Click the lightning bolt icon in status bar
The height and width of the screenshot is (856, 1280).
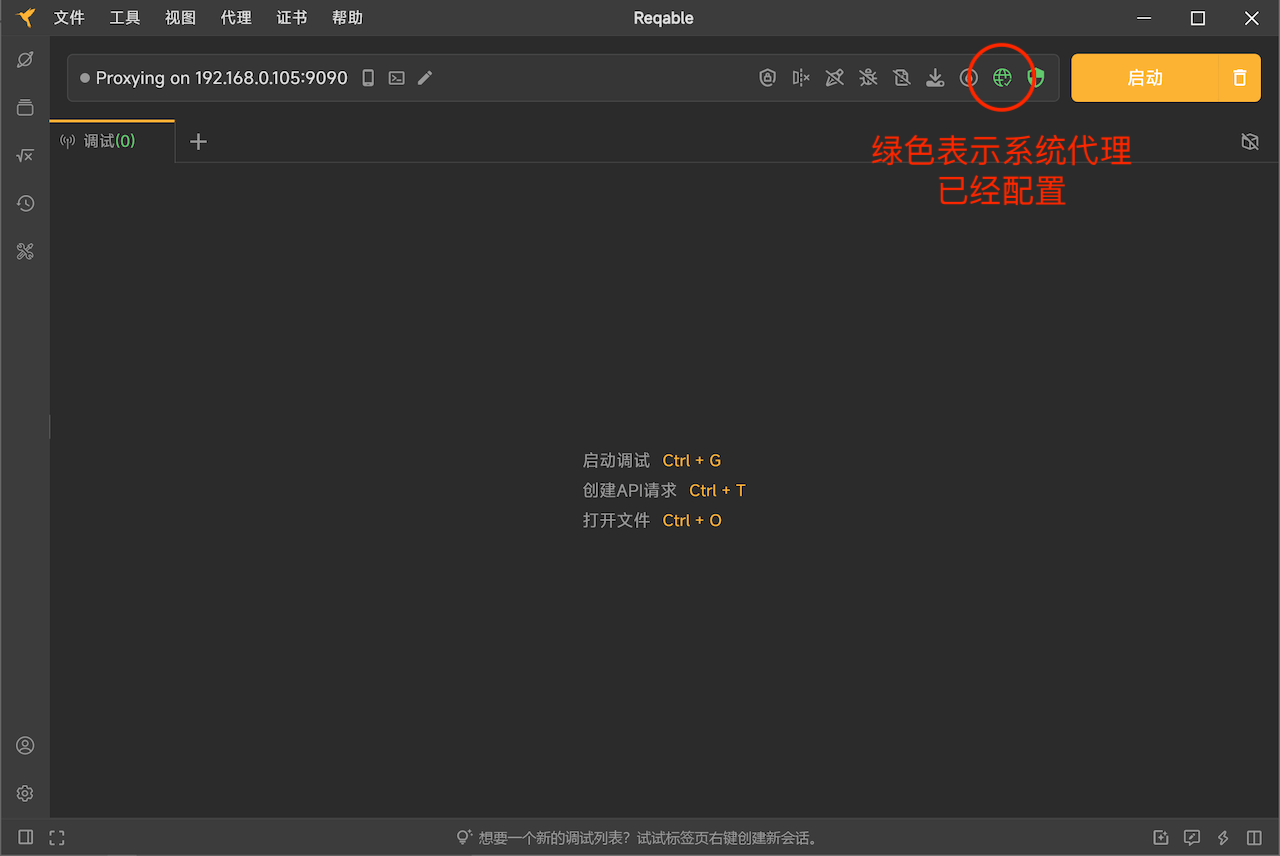coord(1223,838)
